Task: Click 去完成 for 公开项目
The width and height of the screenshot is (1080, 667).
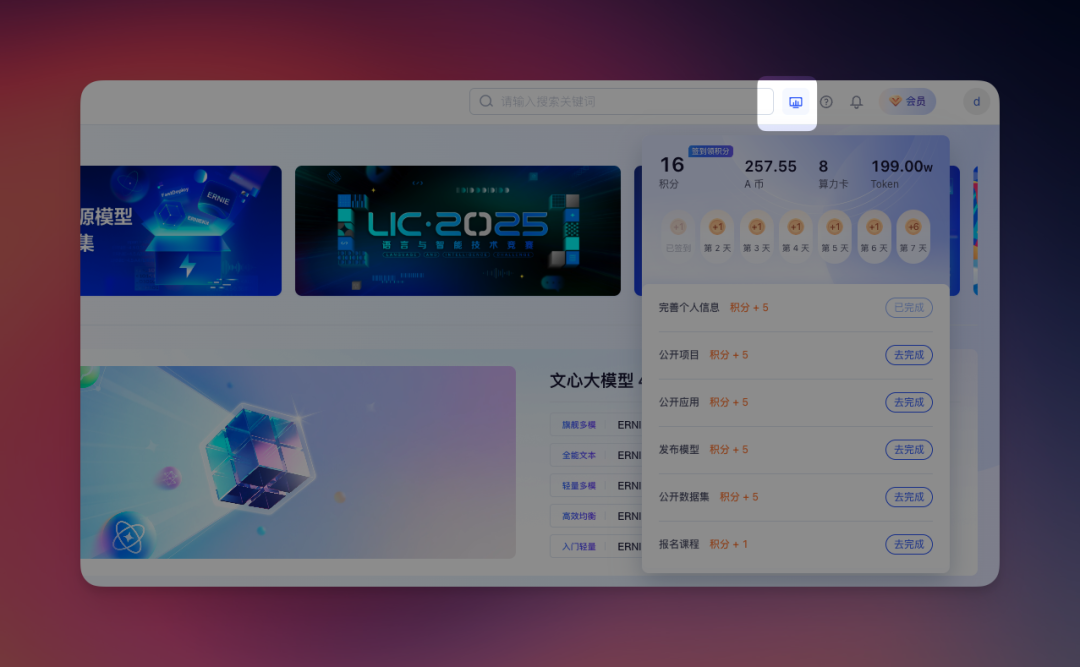Action: (908, 355)
